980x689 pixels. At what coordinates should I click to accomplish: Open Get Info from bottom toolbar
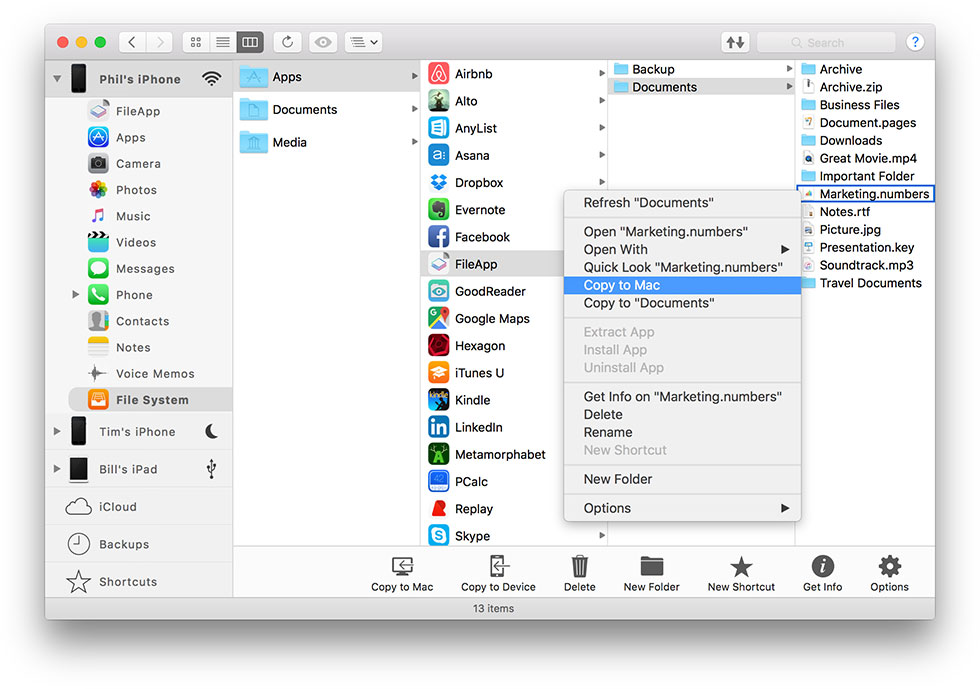pos(822,567)
